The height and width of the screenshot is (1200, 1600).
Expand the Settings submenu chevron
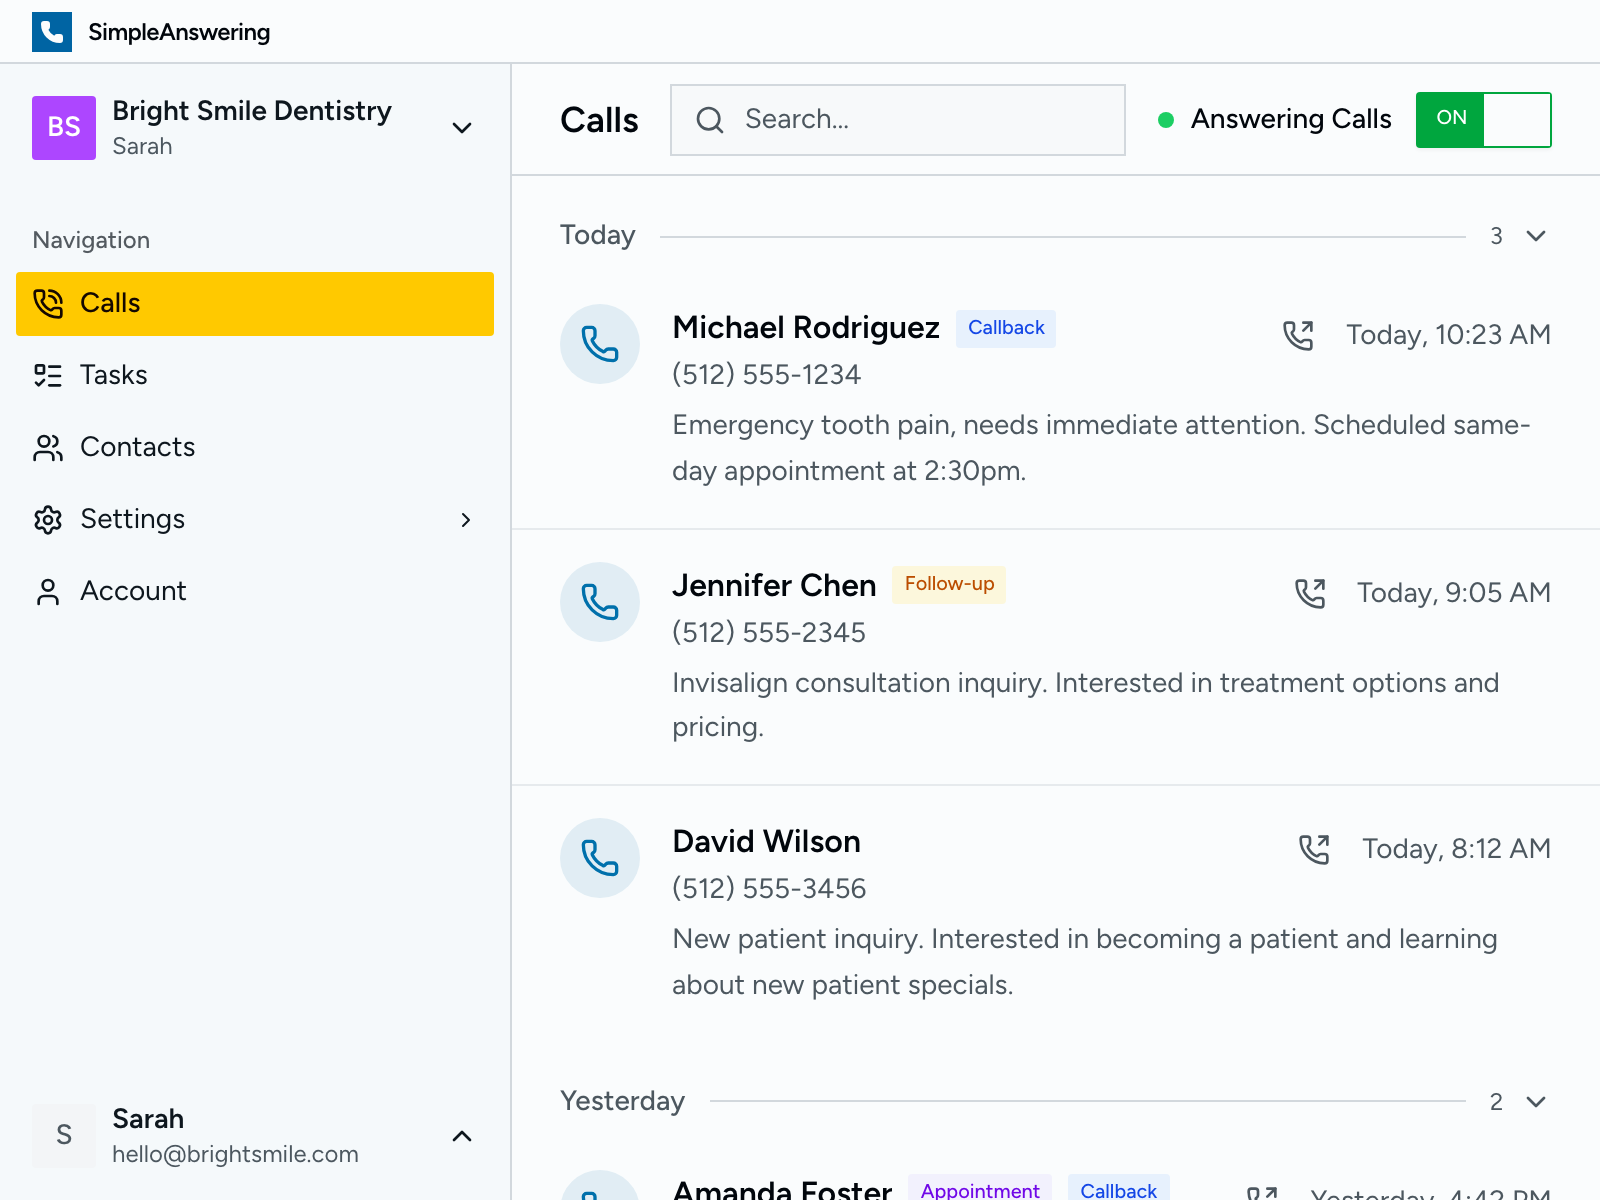(466, 520)
